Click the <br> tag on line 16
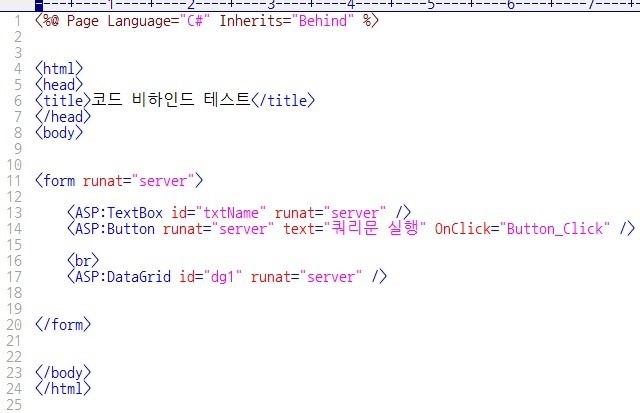Screen dimensions: 640x413 click(x=83, y=260)
